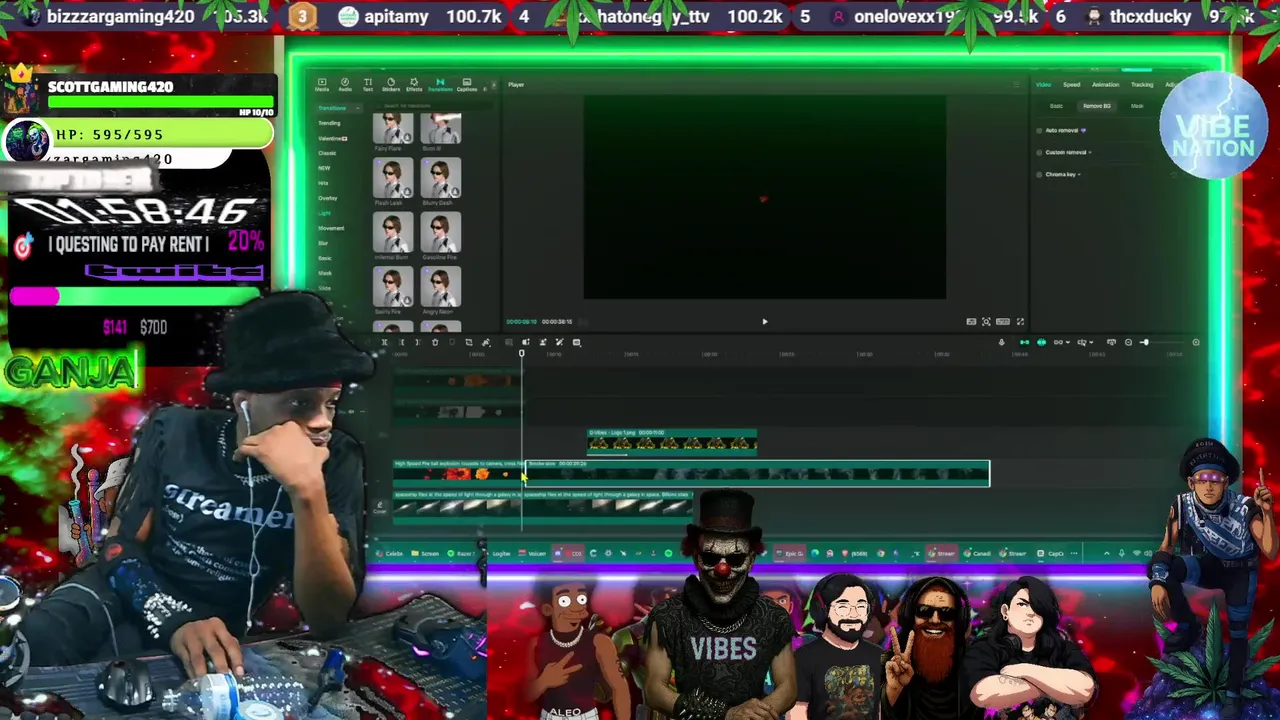The image size is (1280, 720).
Task: Click the delete trash icon in timeline toolbar
Action: click(x=435, y=342)
